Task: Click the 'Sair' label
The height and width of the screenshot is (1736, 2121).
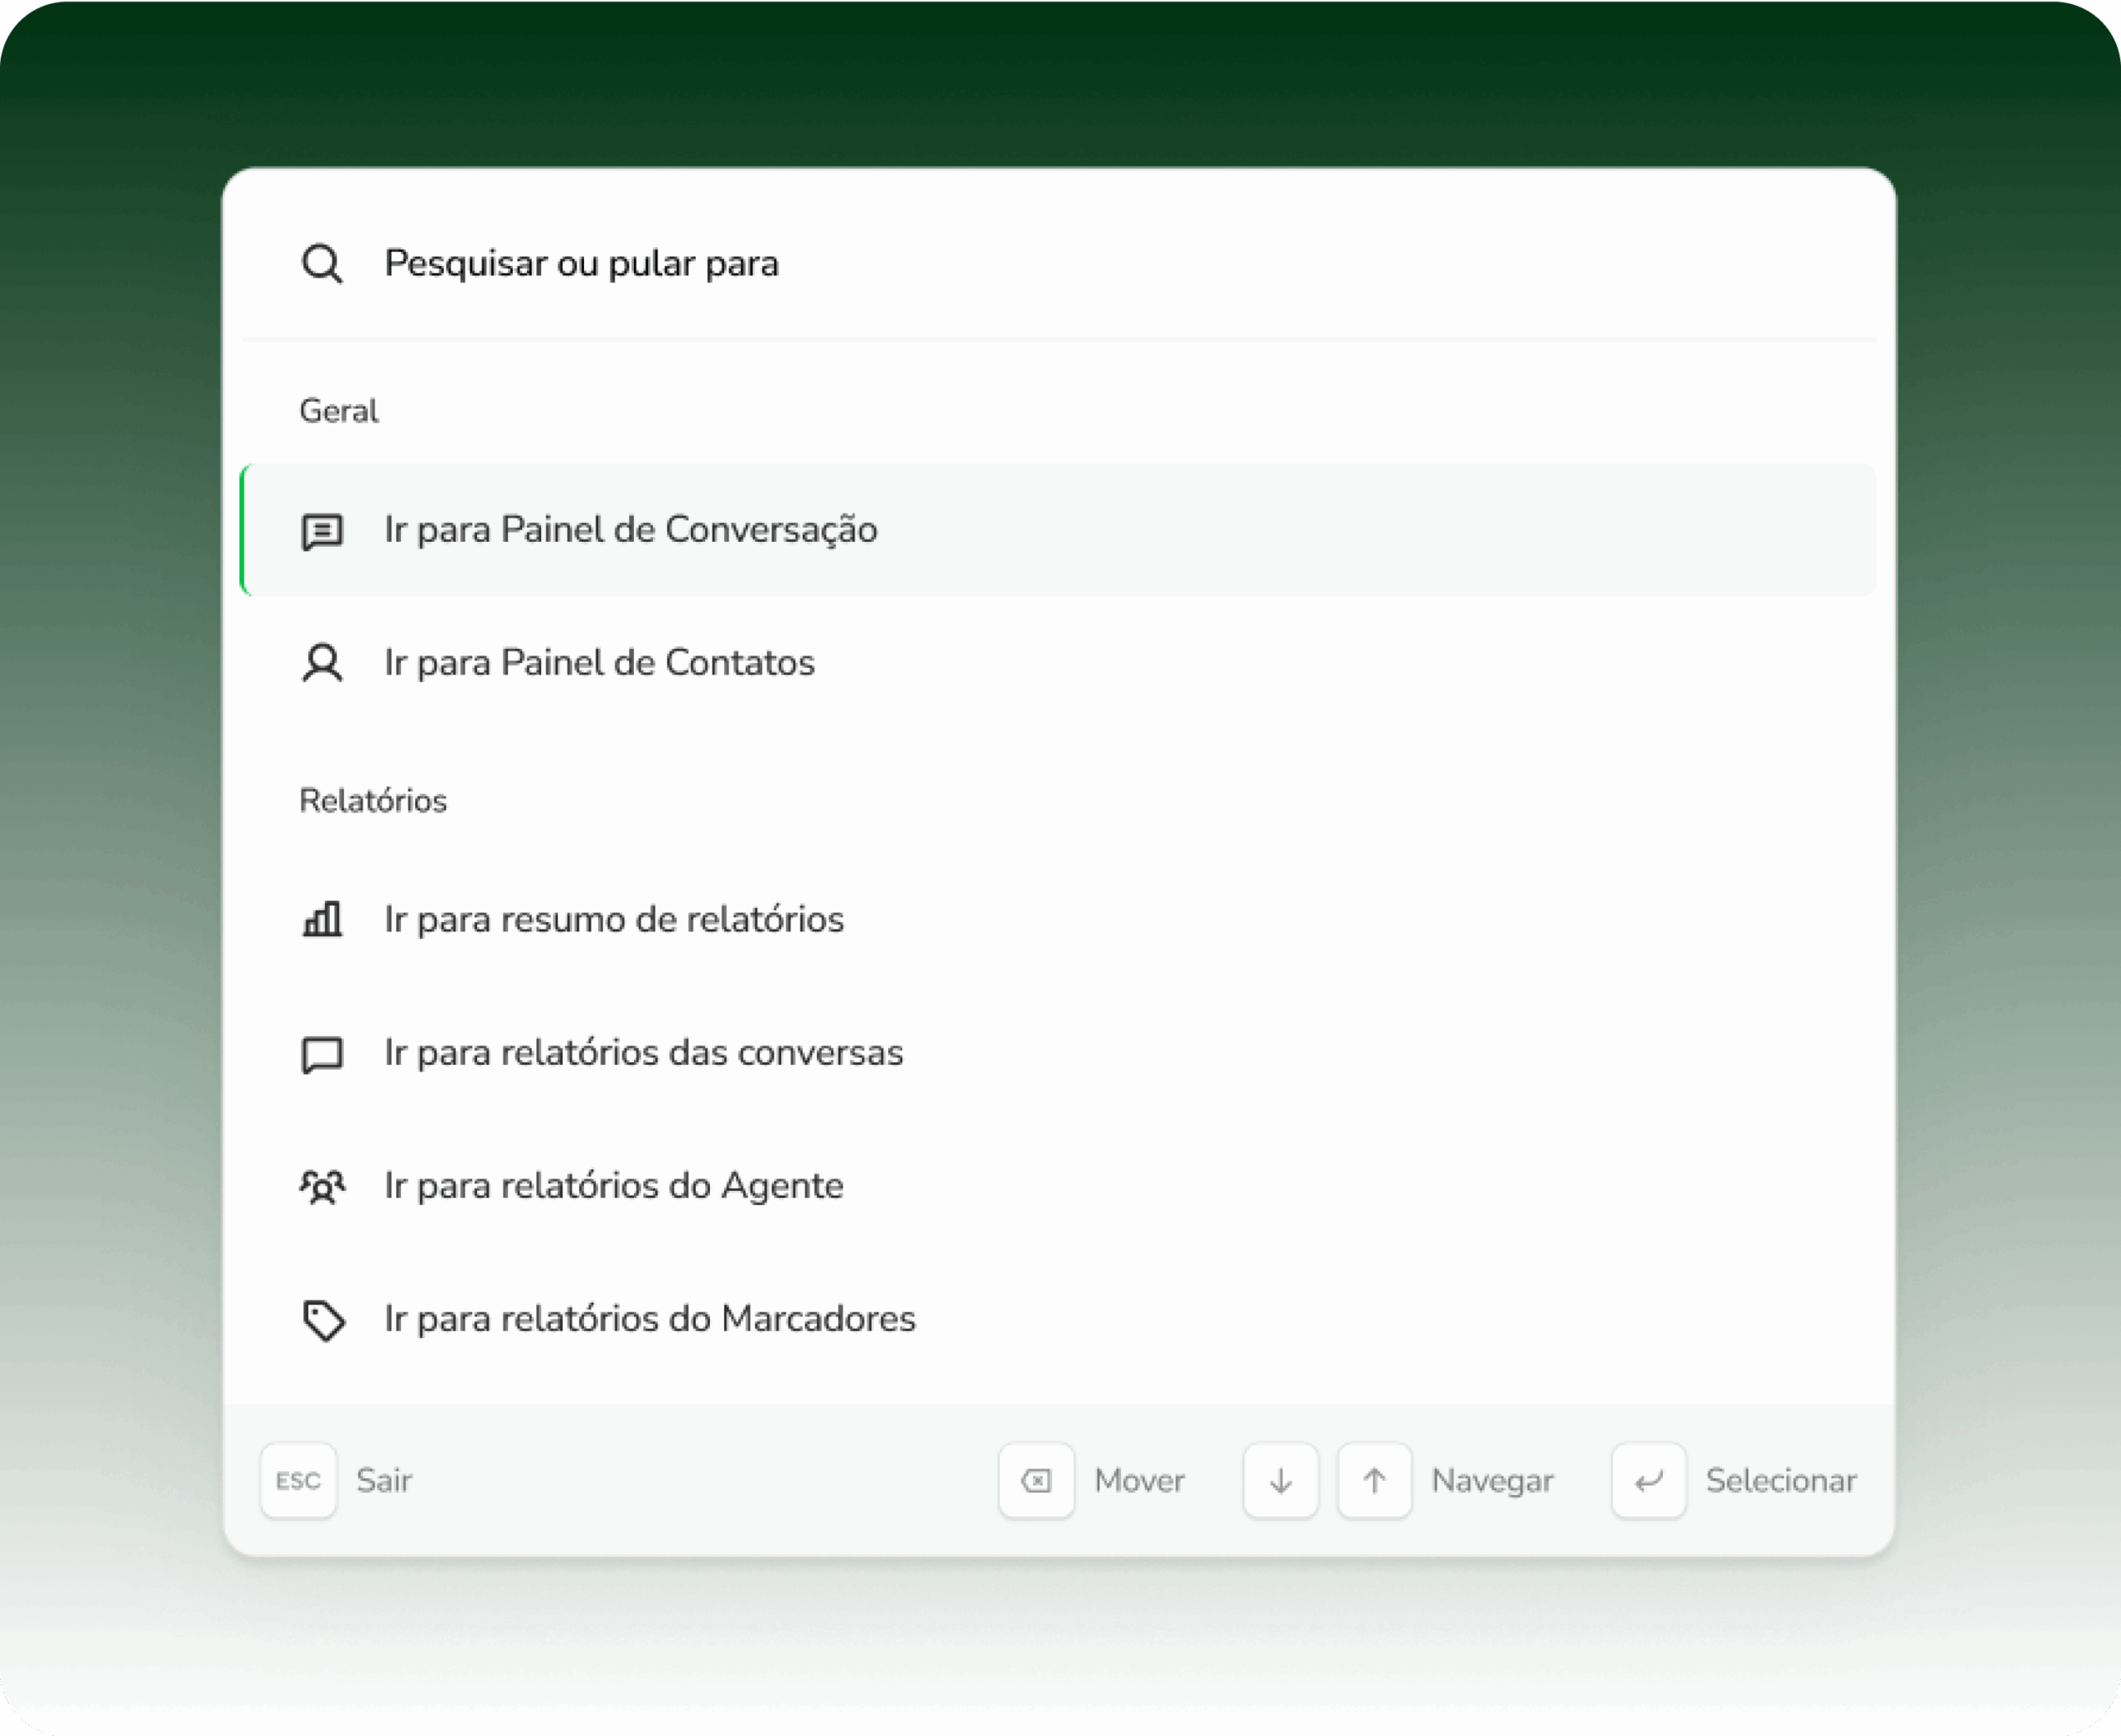Action: point(384,1481)
